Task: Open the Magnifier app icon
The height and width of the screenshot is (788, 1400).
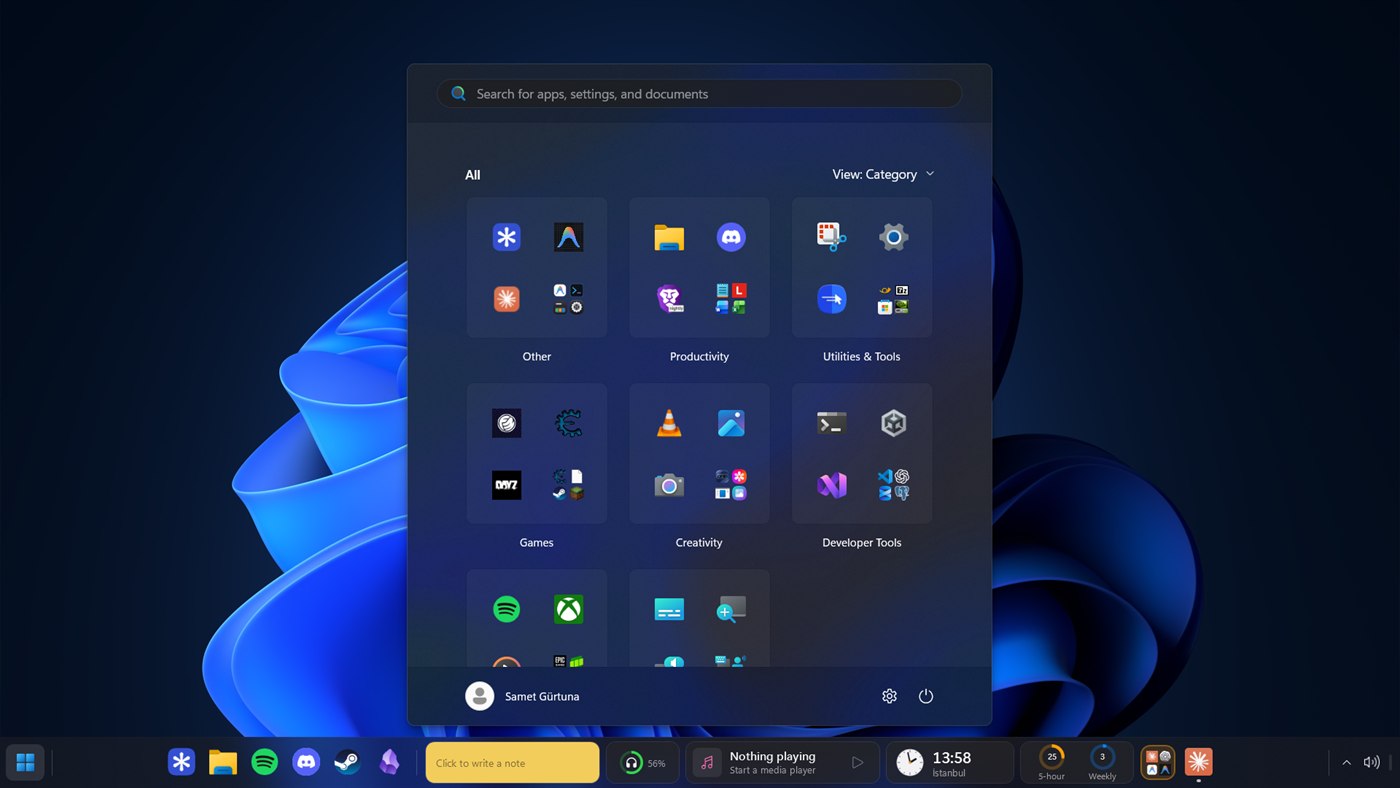Action: (x=731, y=609)
